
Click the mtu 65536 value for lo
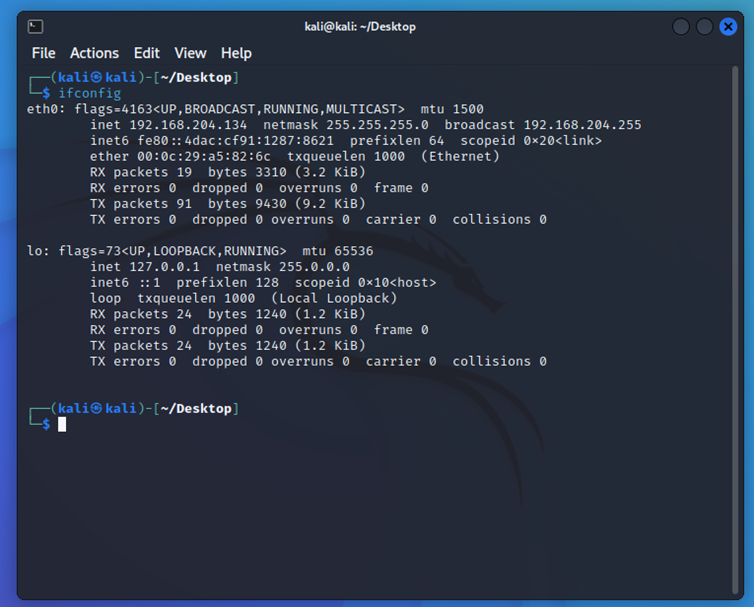(x=356, y=251)
